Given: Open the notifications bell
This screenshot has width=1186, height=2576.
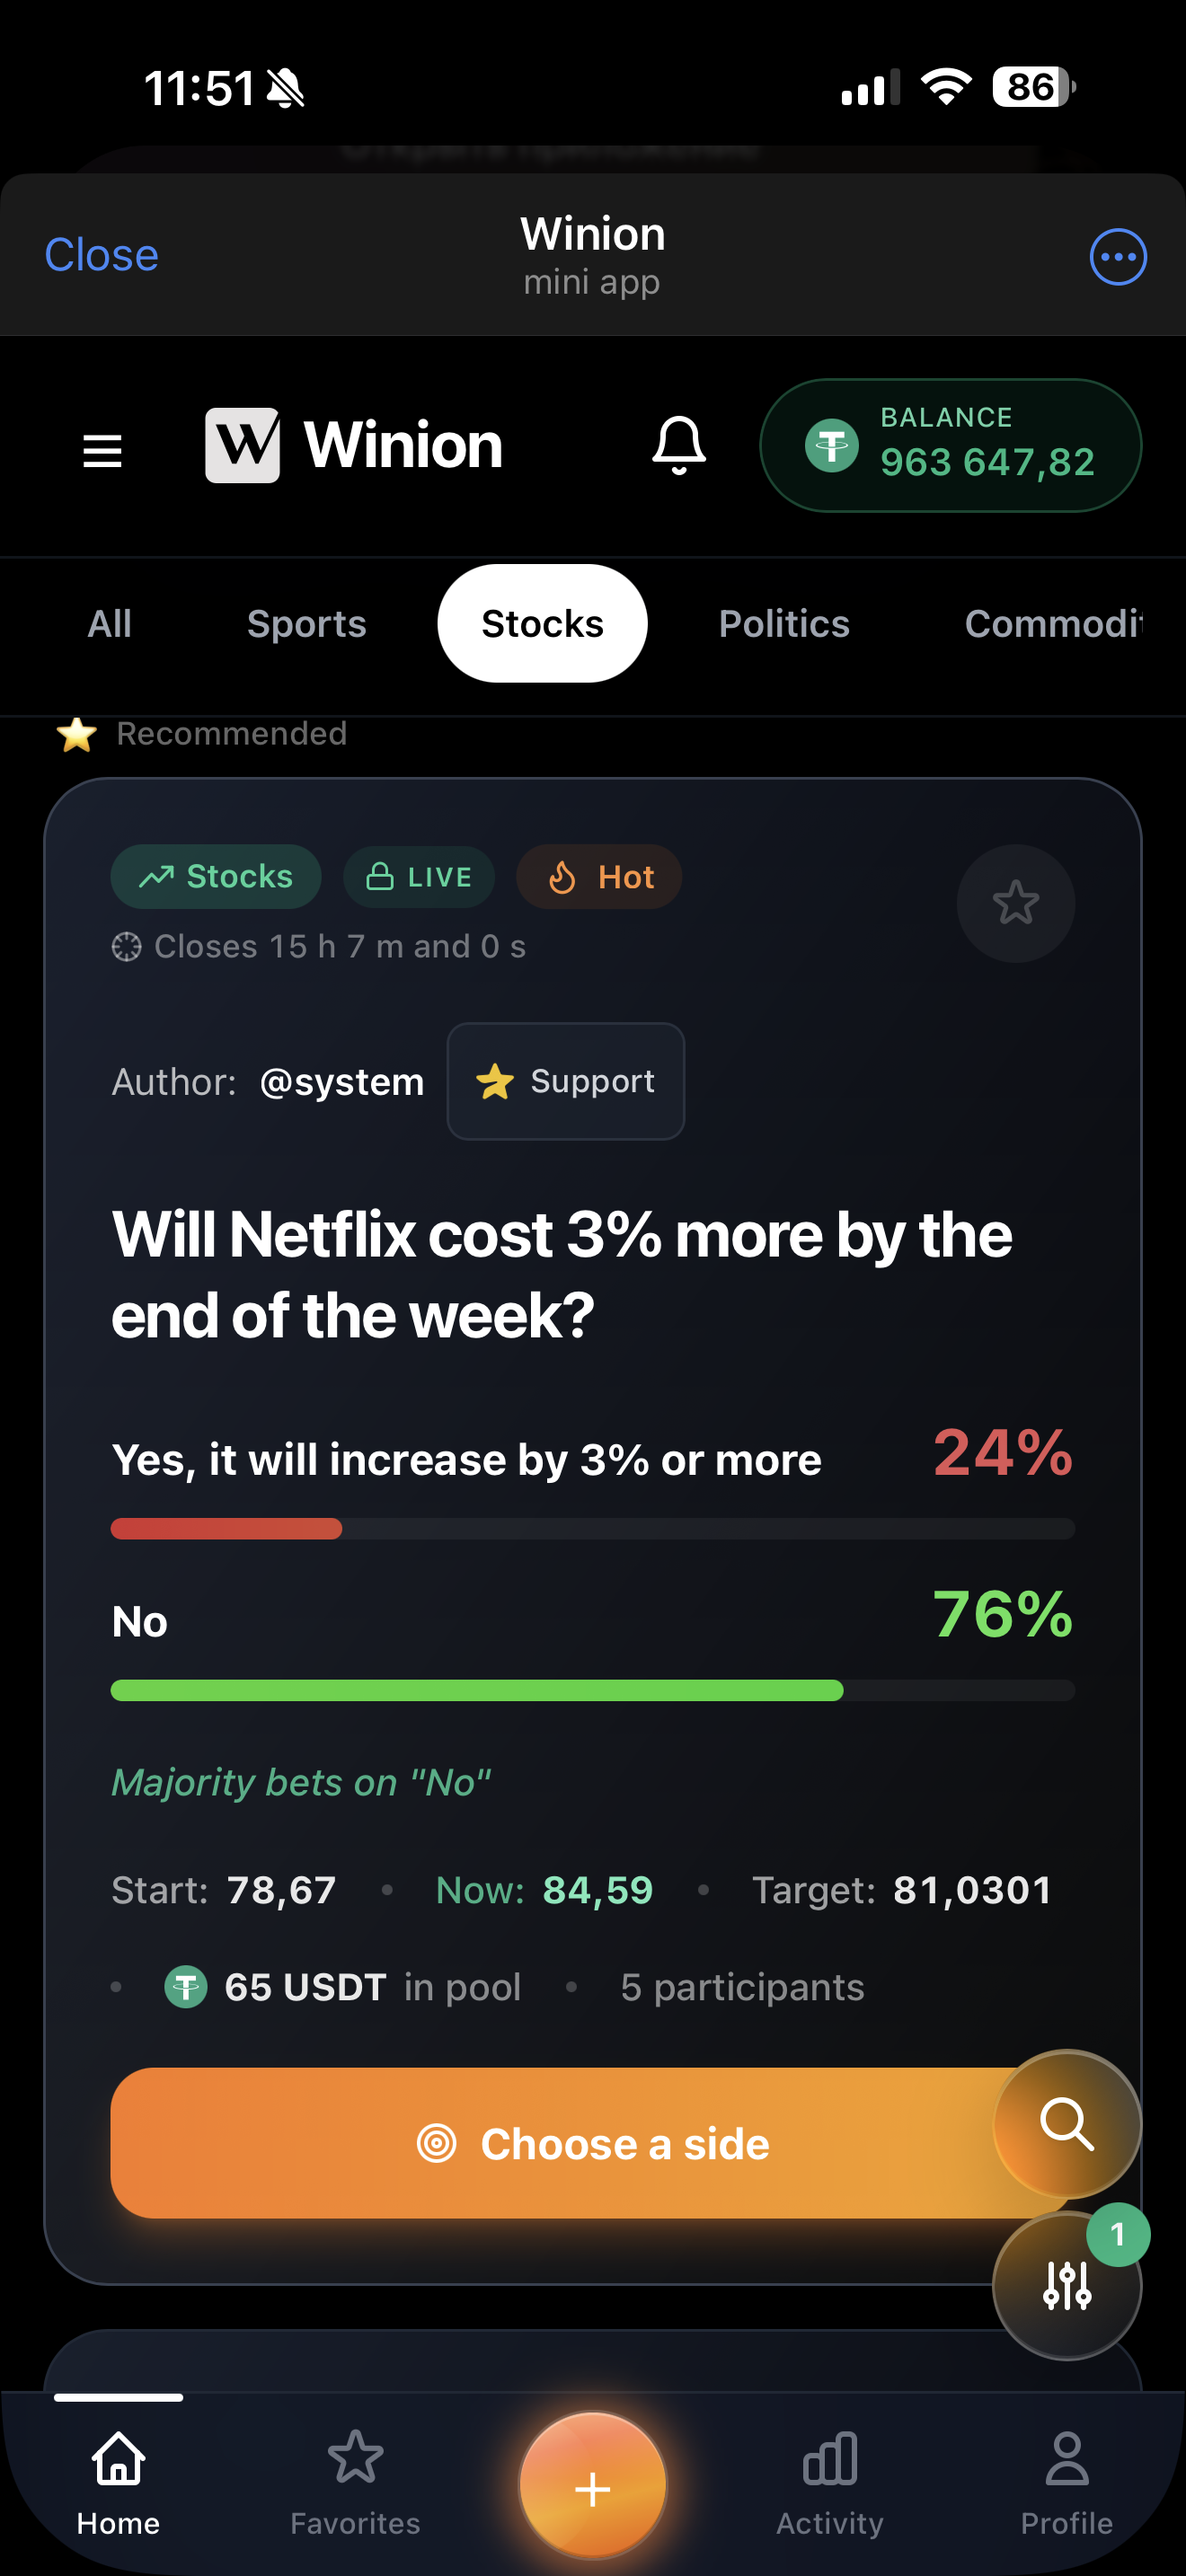Looking at the screenshot, I should [678, 445].
